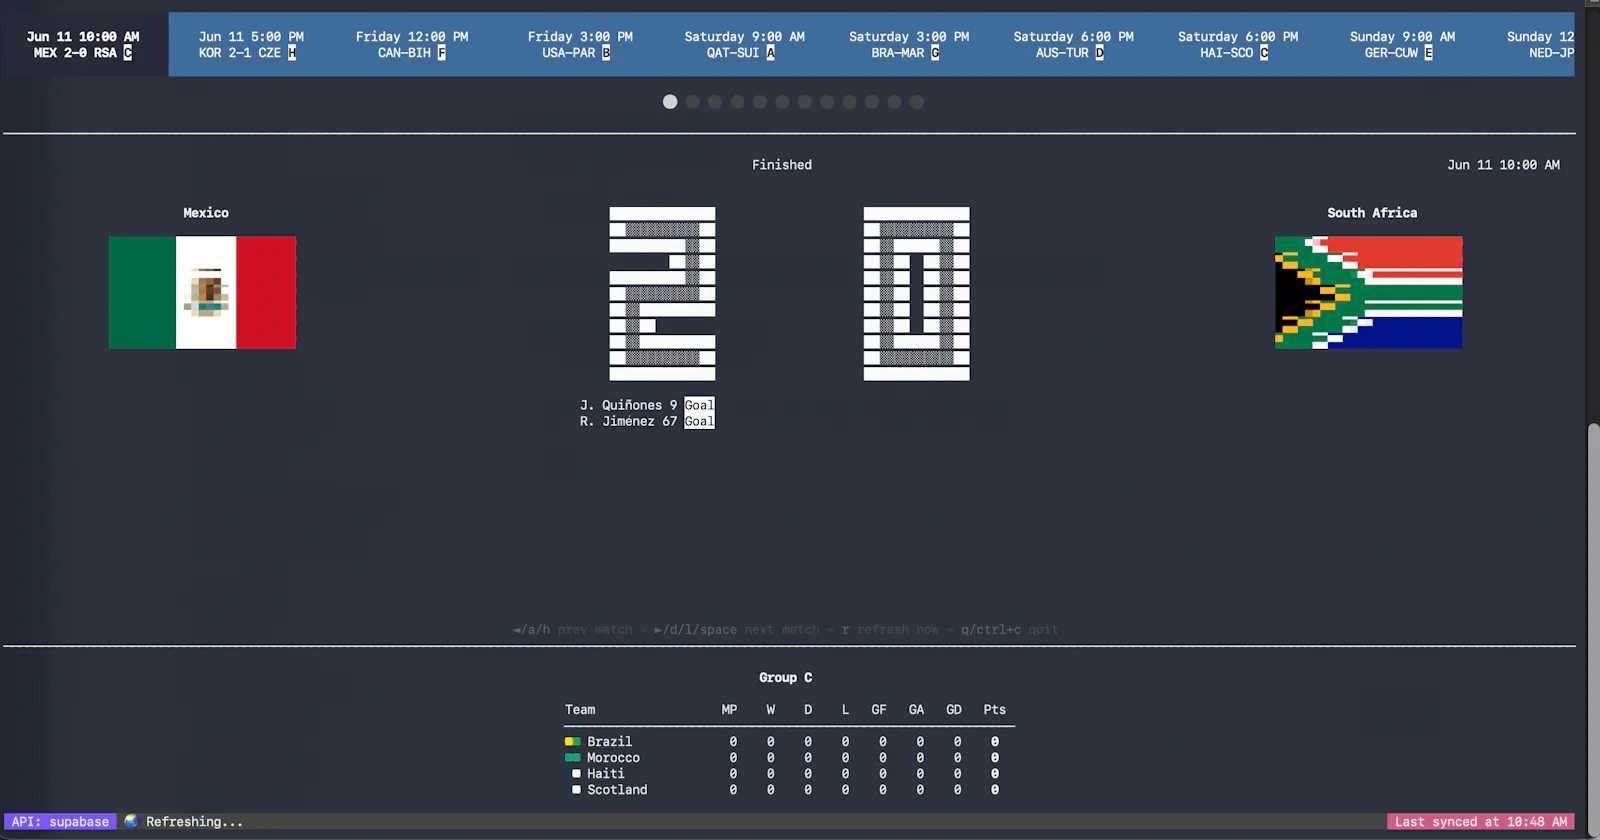Screen dimensions: 1600x840
Task: Click the Scotland marker icon in the standings
Action: click(576, 790)
